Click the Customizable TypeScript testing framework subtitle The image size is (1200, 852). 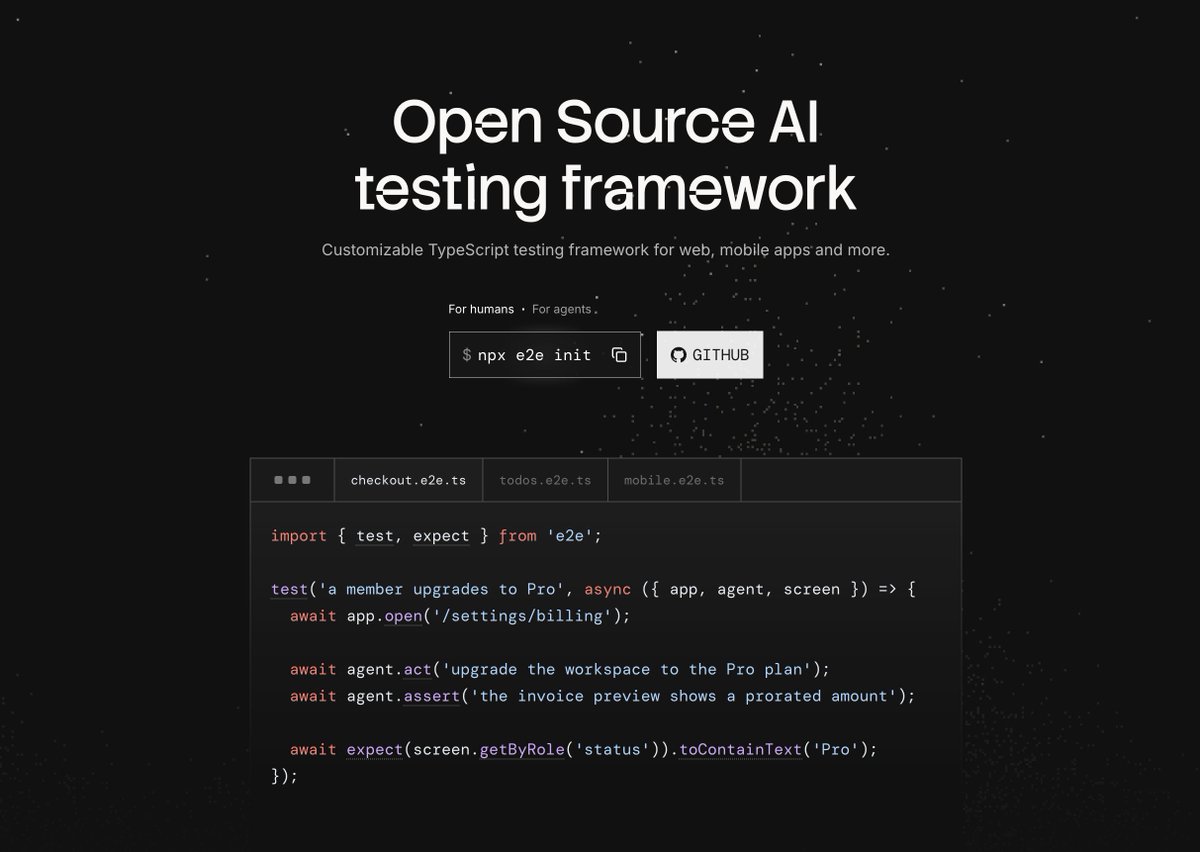tap(605, 249)
